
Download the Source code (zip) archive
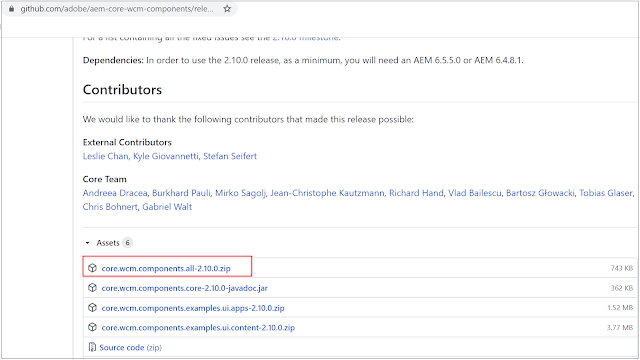[x=131, y=348]
